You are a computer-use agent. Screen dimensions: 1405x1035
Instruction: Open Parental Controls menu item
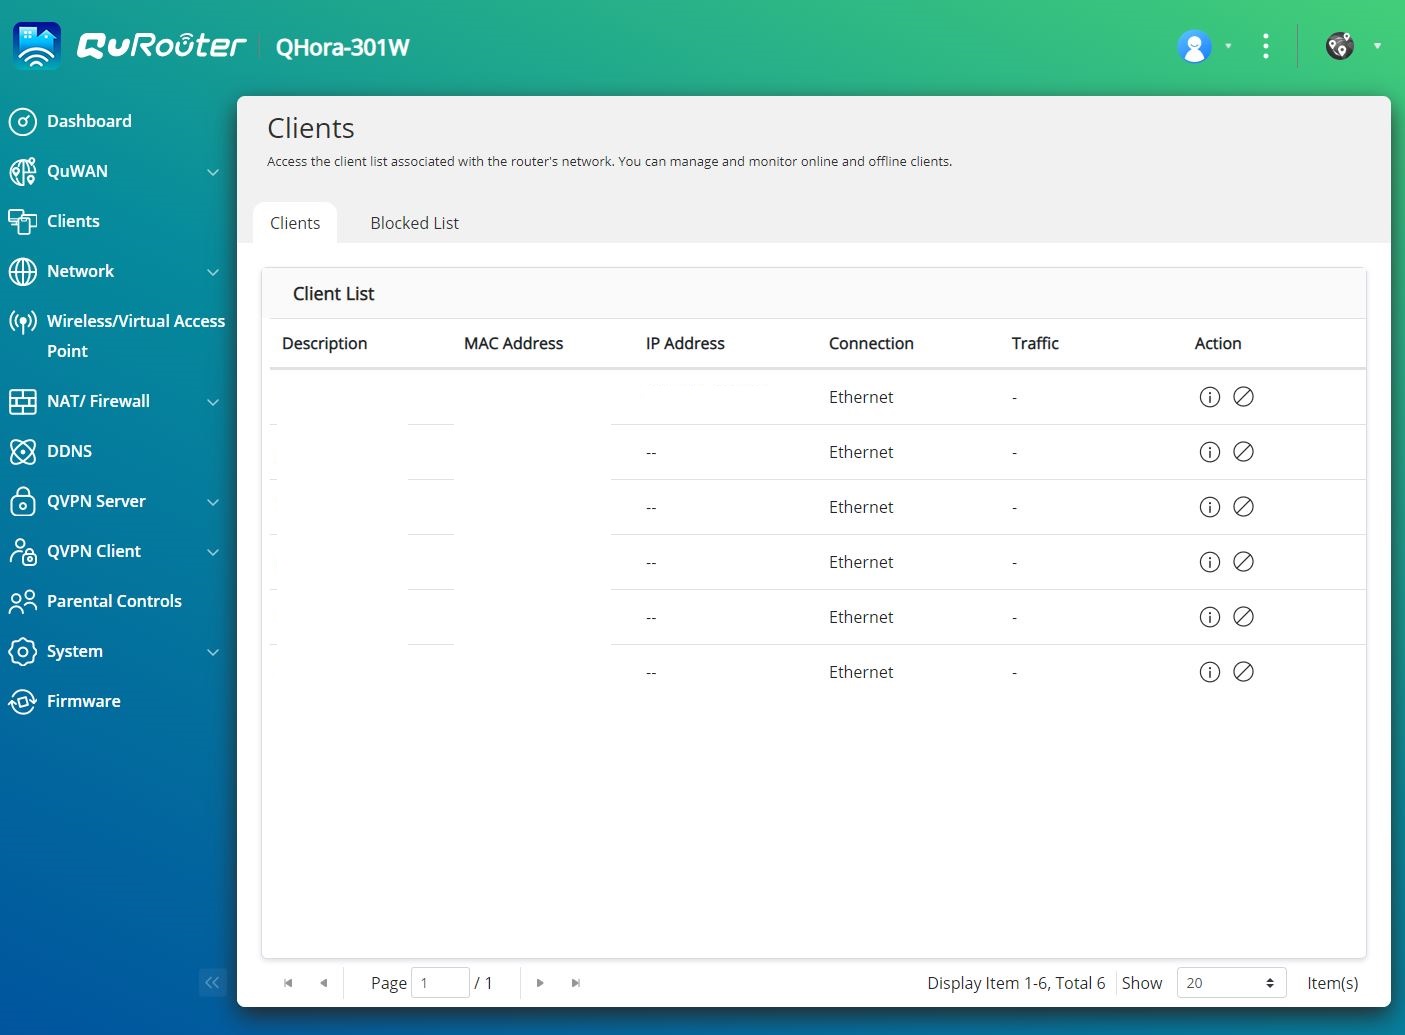coord(114,601)
